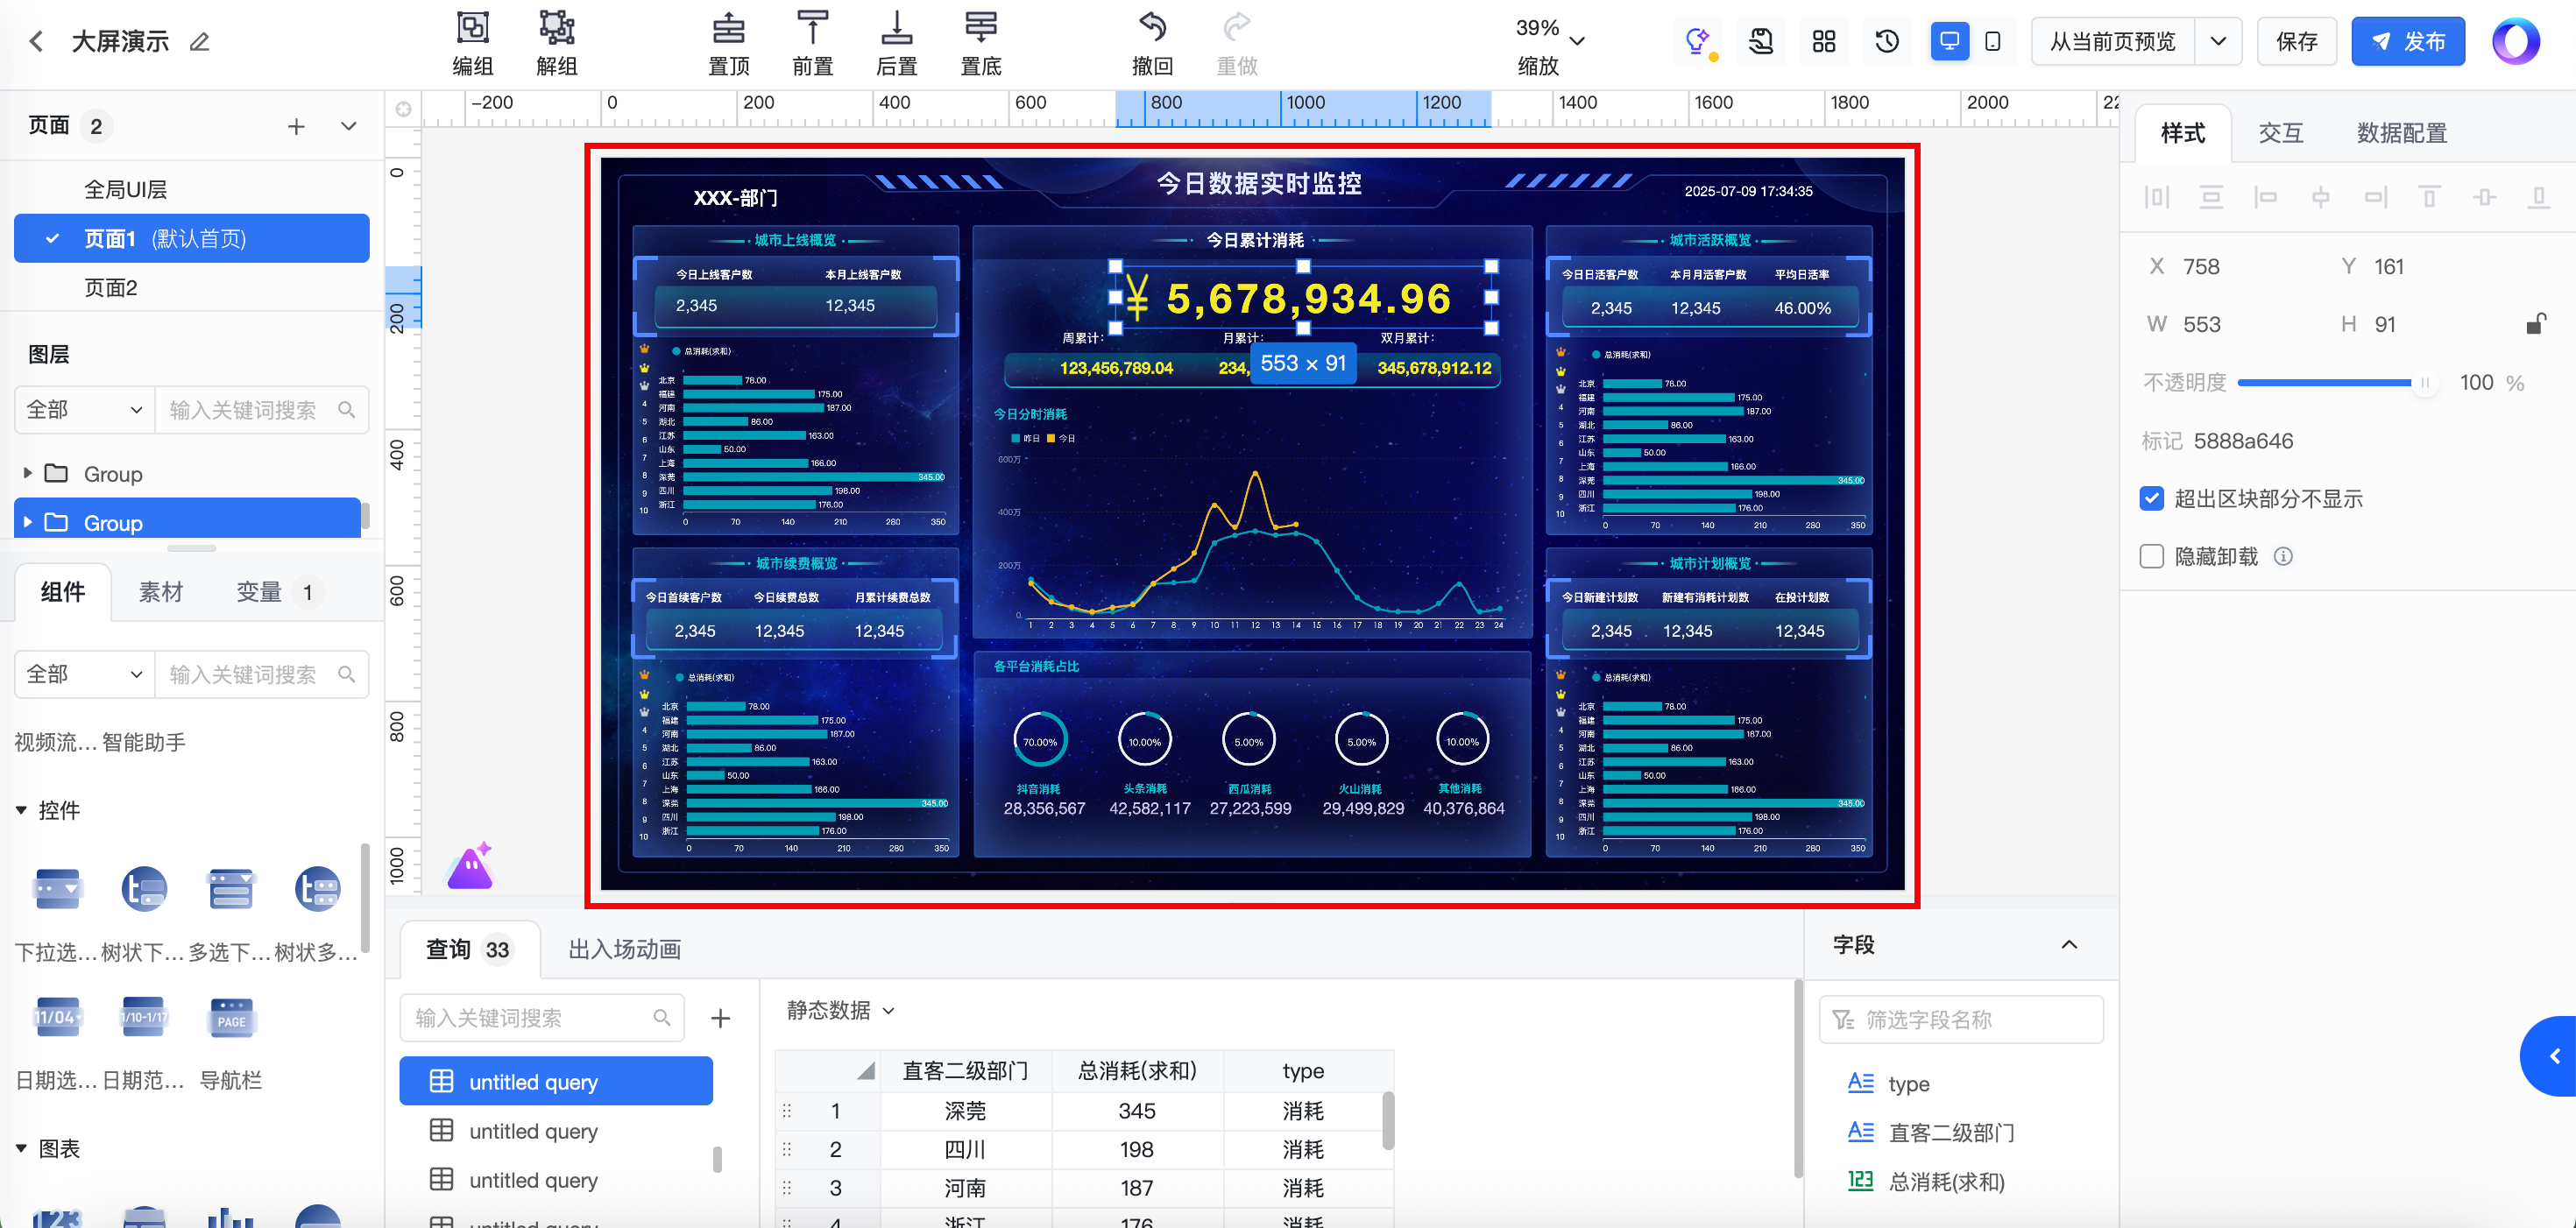2576x1228 pixels.
Task: Enable the 隐藏卸载 checkbox
Action: pos(2151,556)
